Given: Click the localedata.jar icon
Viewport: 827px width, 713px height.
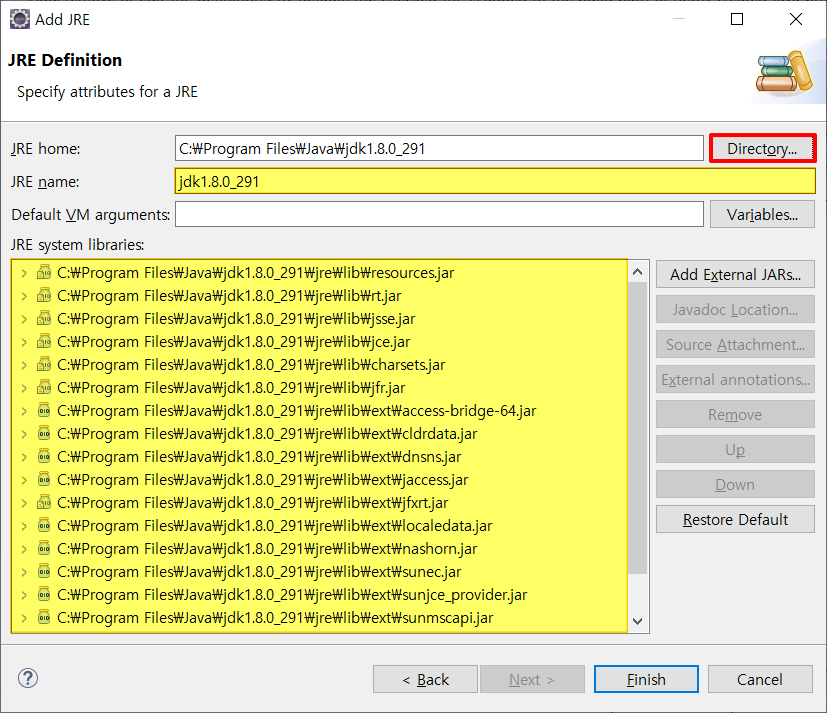Looking at the screenshot, I should [x=44, y=526].
